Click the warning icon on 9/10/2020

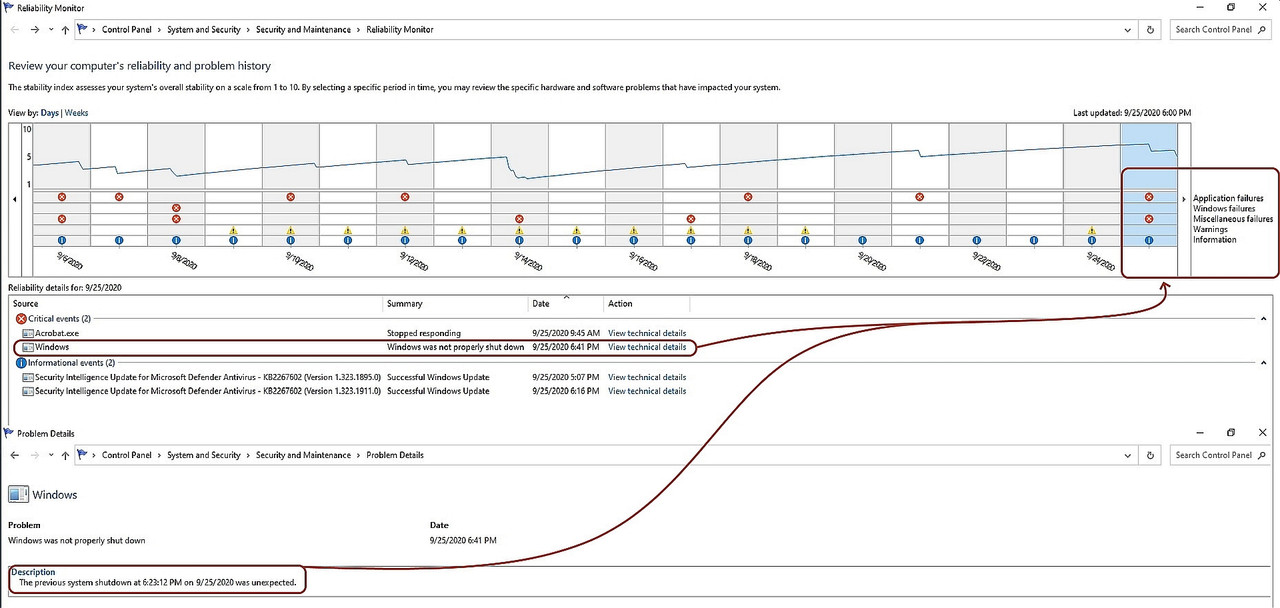[290, 230]
